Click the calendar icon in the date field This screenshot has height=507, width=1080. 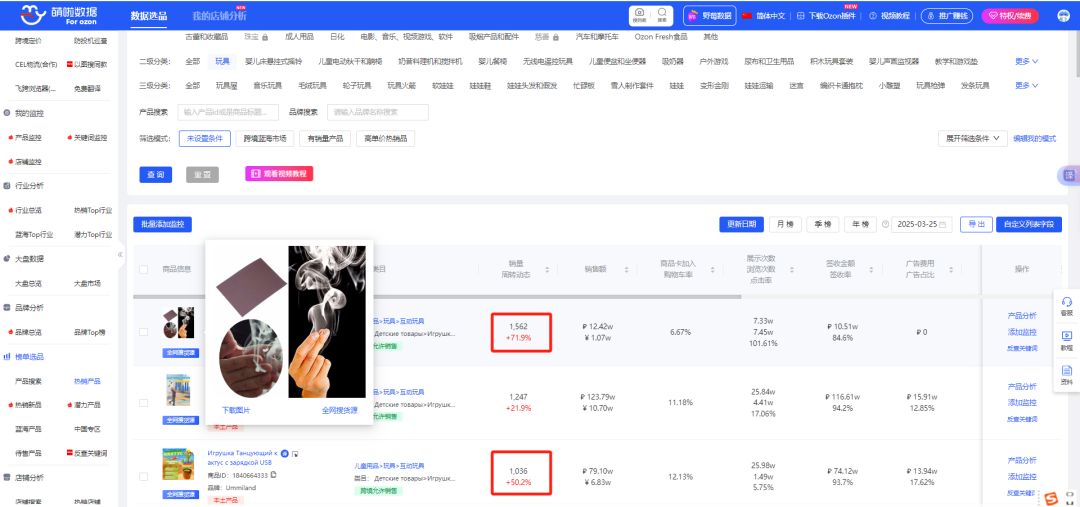(x=942, y=225)
